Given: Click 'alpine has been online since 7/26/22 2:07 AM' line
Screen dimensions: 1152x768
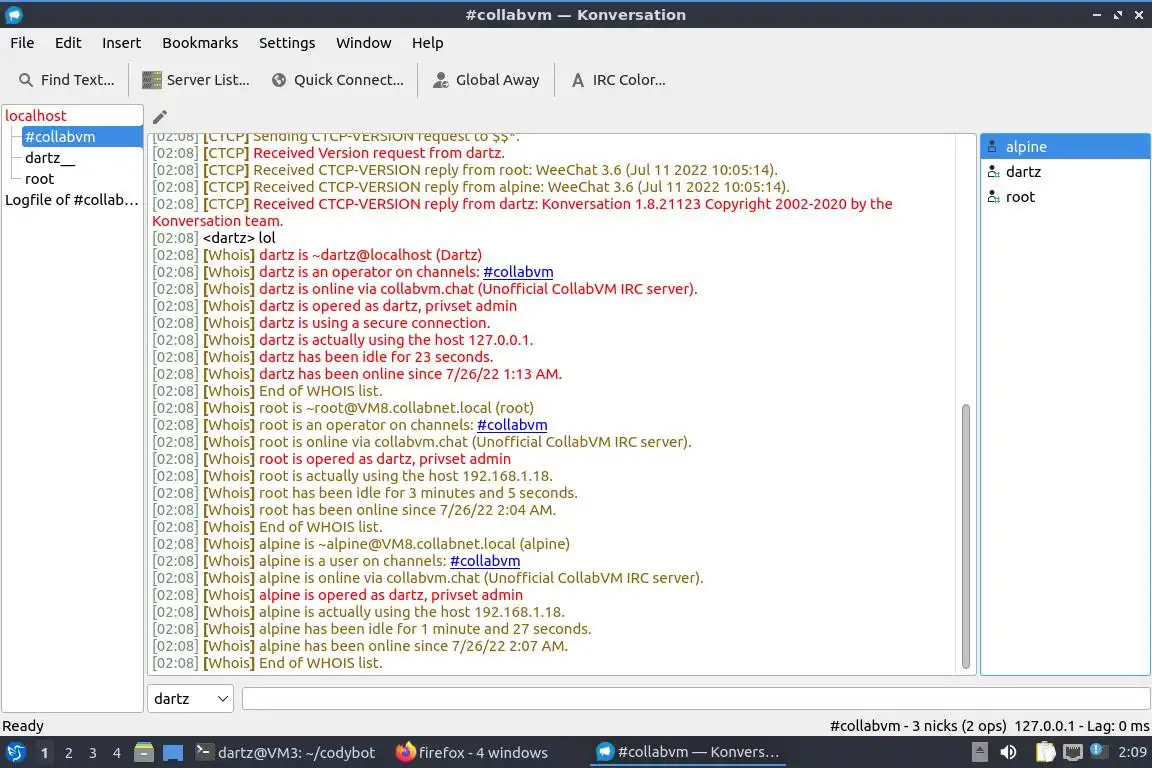Looking at the screenshot, I should pos(413,646).
